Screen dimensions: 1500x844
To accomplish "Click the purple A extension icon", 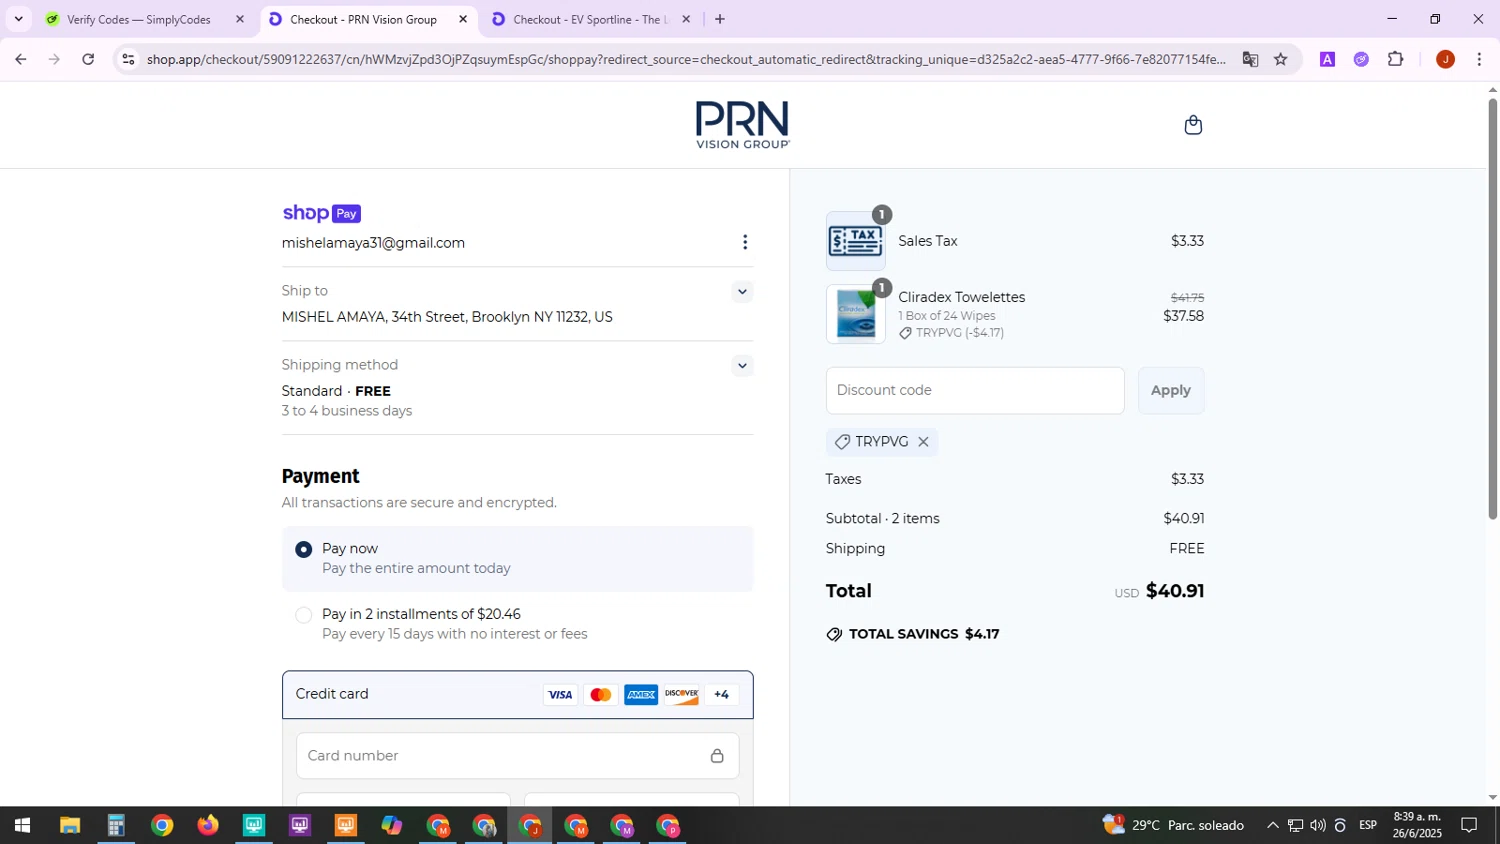I will (x=1327, y=59).
